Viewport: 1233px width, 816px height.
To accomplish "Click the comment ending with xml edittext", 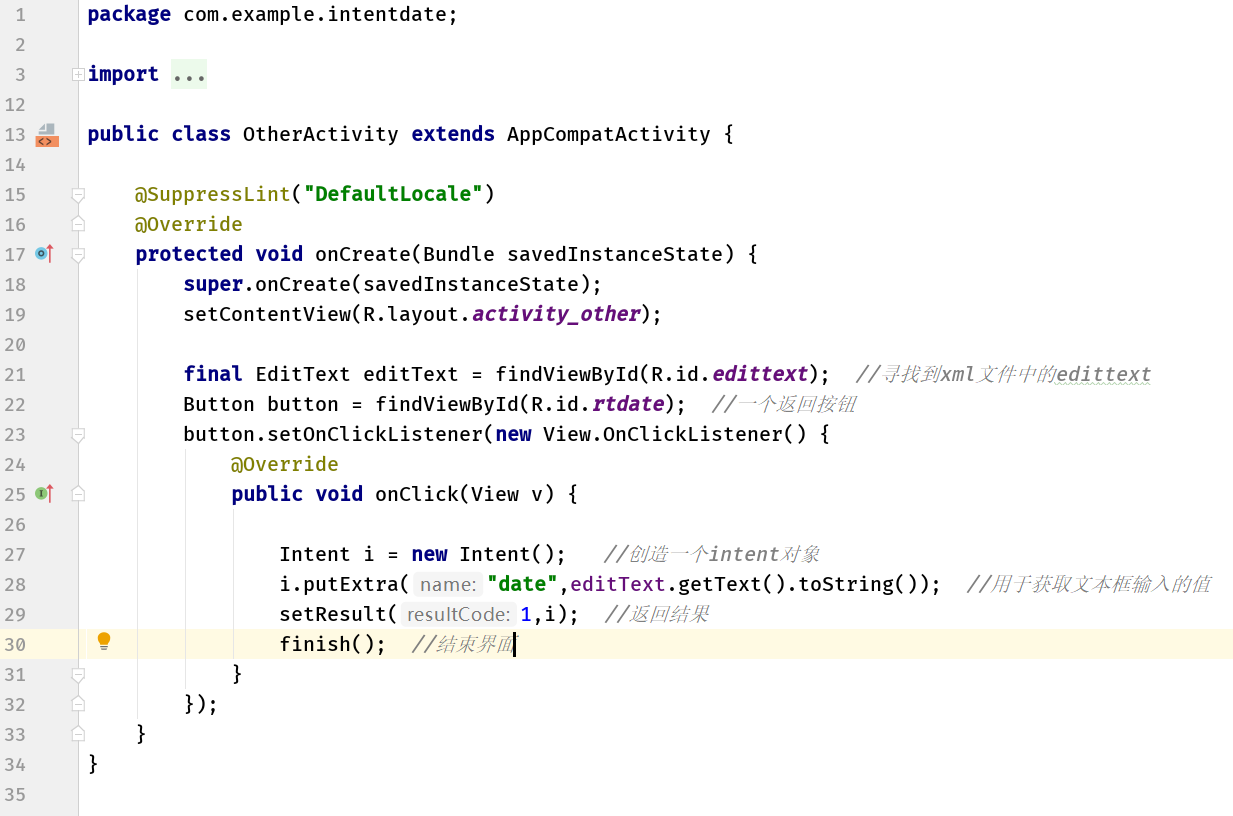I will (x=1004, y=374).
